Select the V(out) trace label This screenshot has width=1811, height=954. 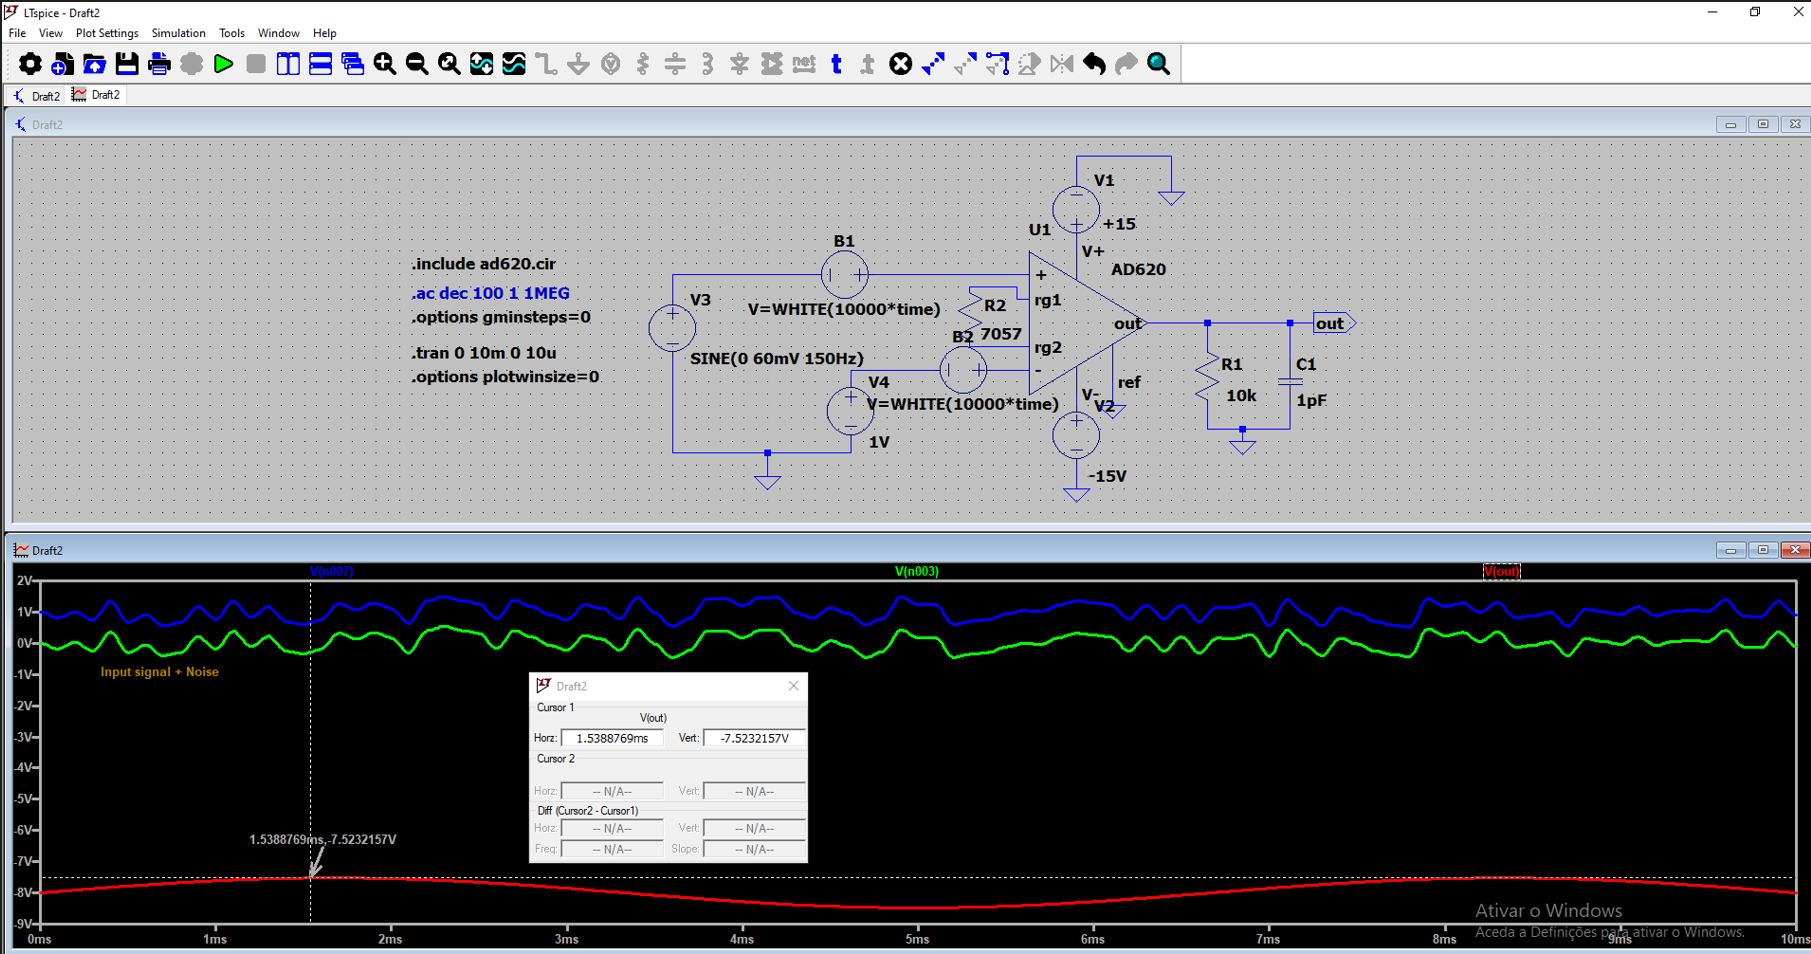pyautogui.click(x=1501, y=571)
